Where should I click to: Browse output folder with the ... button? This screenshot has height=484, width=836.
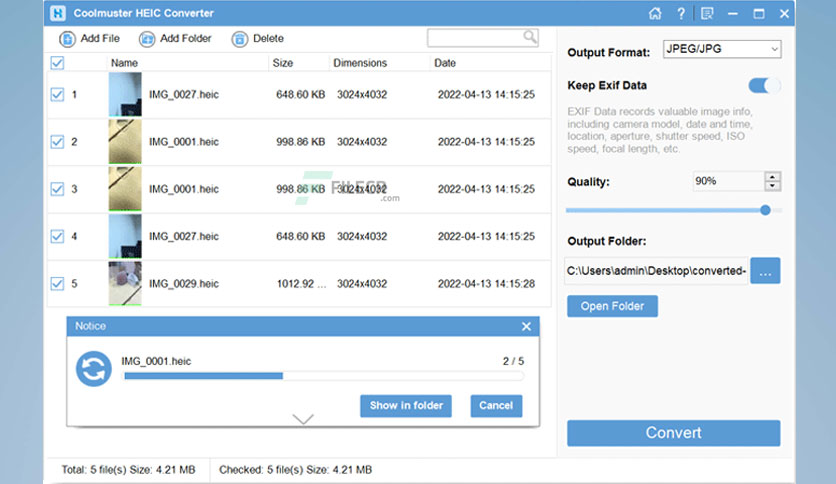(765, 271)
